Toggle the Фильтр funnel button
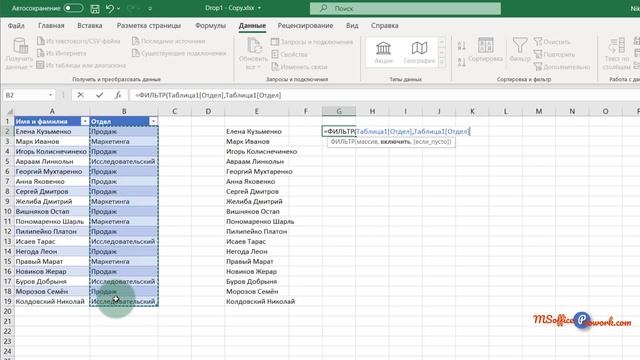Viewport: 640px width, 360px height. tap(520, 50)
